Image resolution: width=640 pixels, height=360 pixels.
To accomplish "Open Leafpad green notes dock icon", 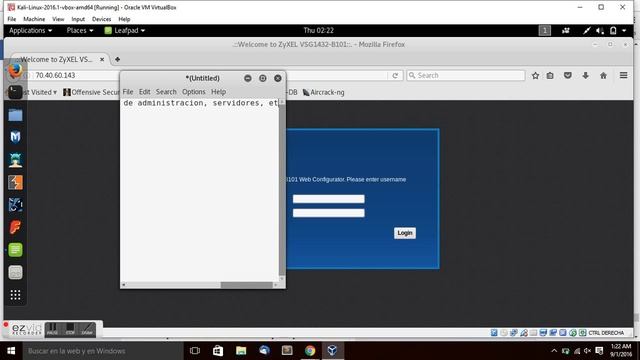I will pos(15,249).
